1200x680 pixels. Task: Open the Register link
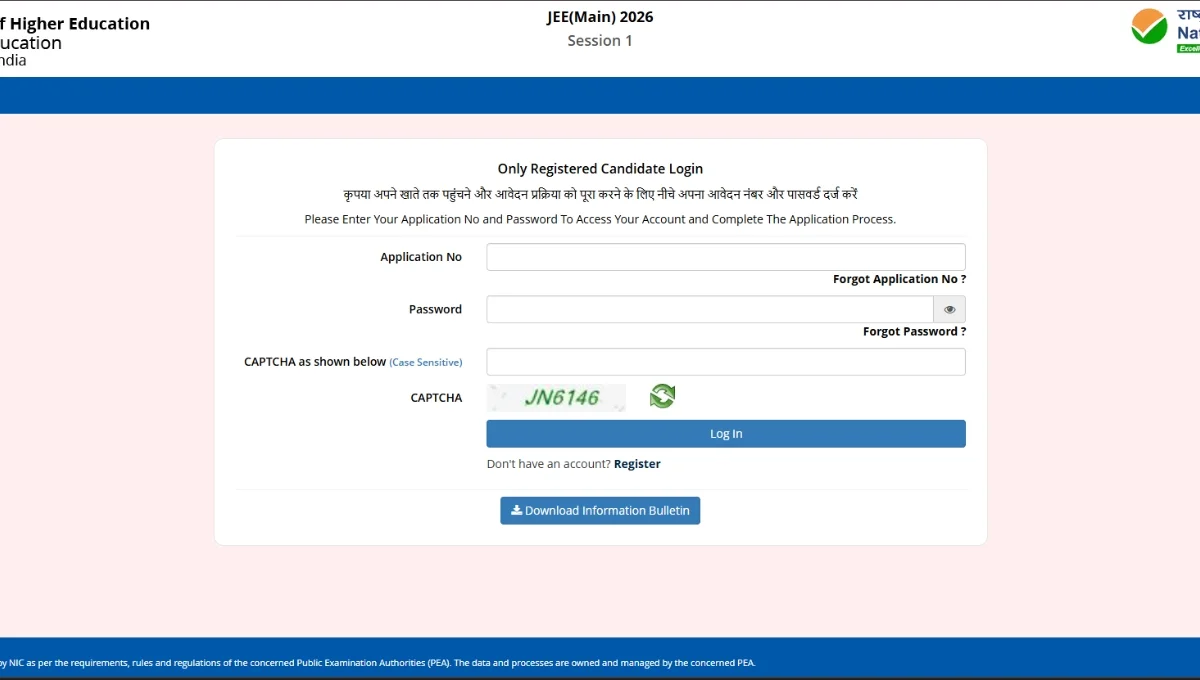637,463
